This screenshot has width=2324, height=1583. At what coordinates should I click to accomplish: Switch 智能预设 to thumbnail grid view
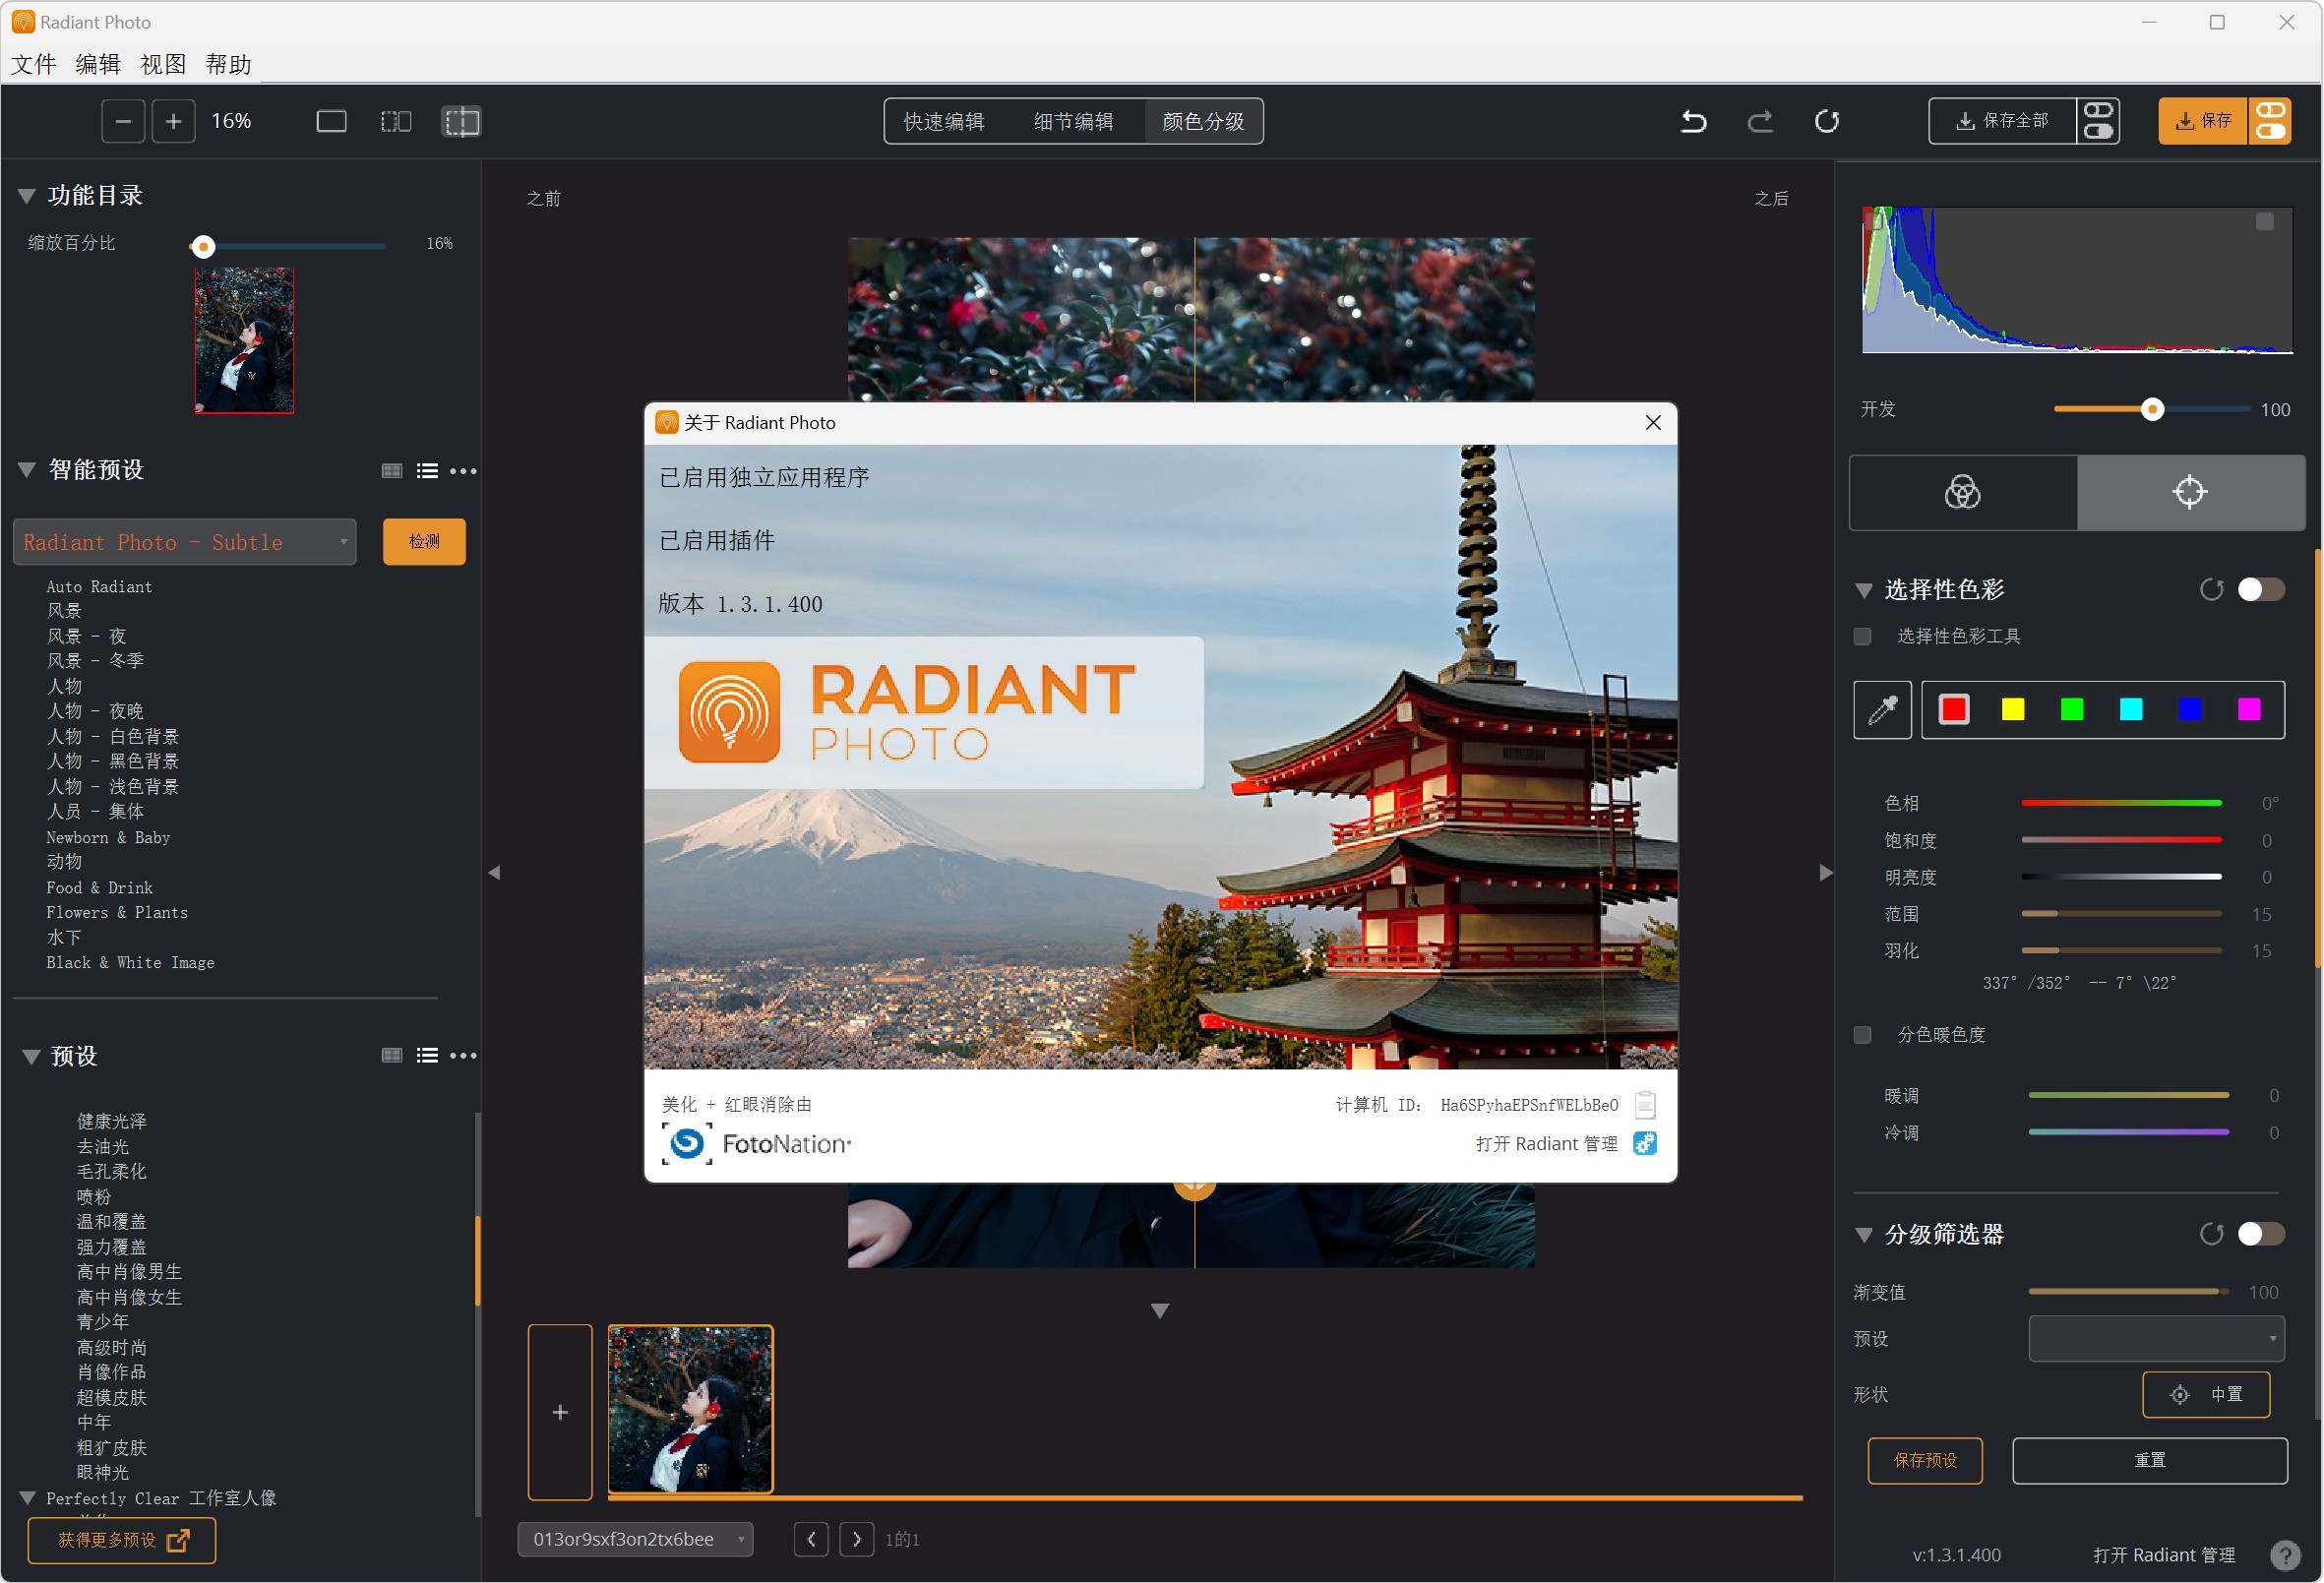tap(392, 471)
